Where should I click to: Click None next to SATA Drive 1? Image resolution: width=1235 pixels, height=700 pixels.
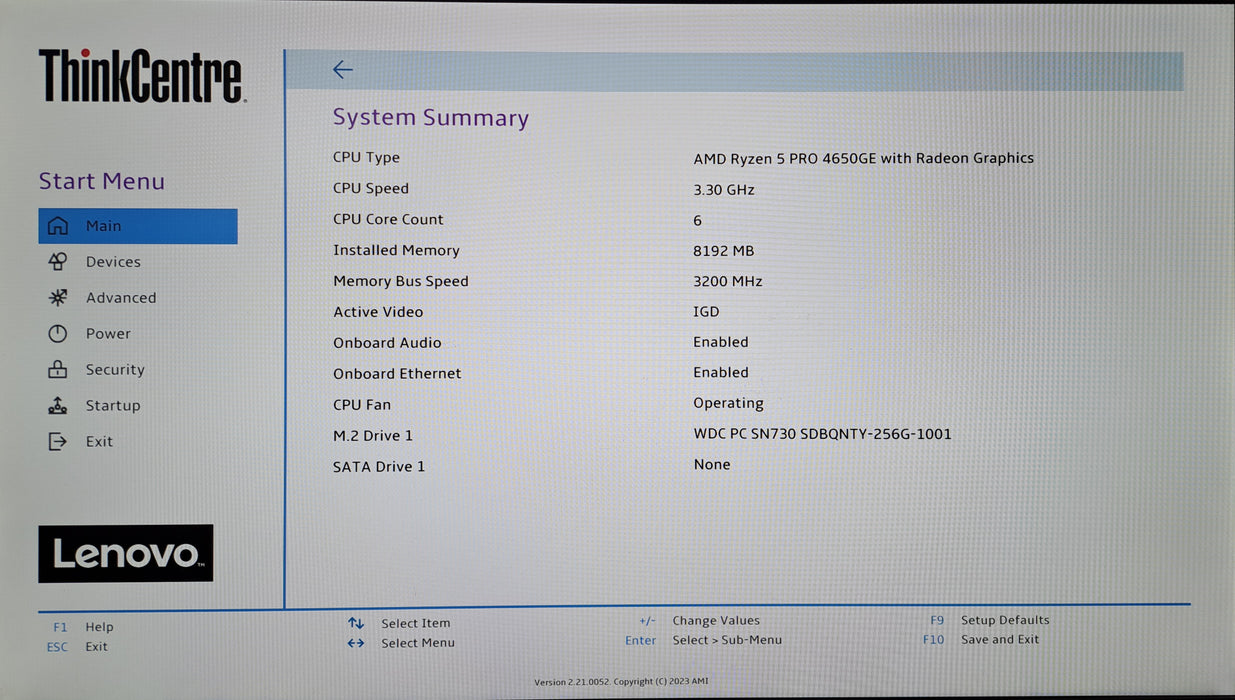[712, 465]
